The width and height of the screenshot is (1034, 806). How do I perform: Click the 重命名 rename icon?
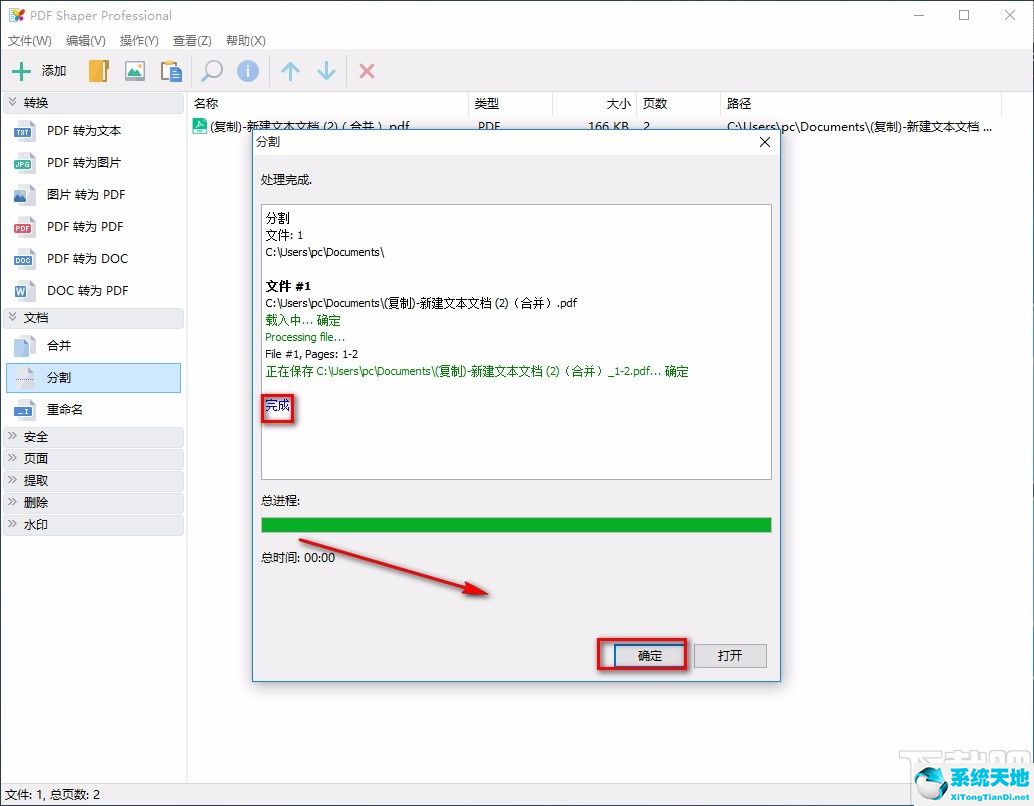pyautogui.click(x=24, y=410)
